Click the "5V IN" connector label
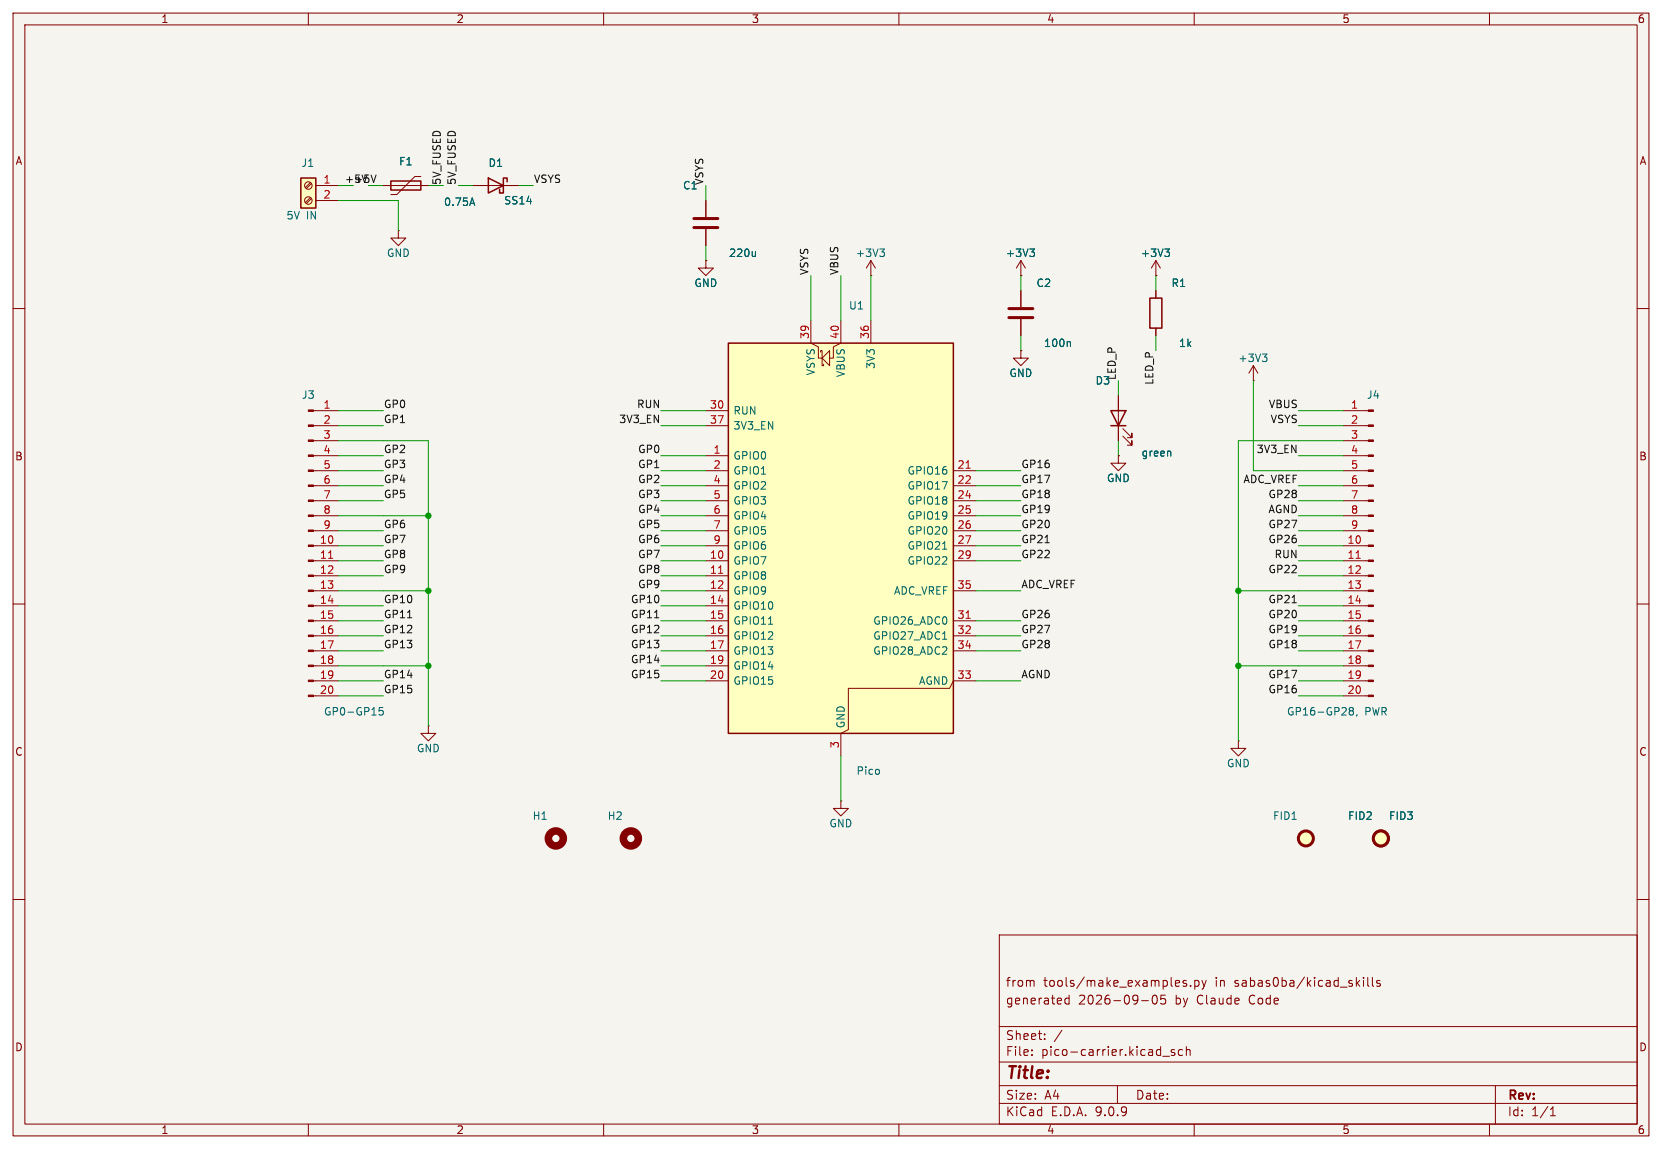1662x1149 pixels. coord(302,216)
